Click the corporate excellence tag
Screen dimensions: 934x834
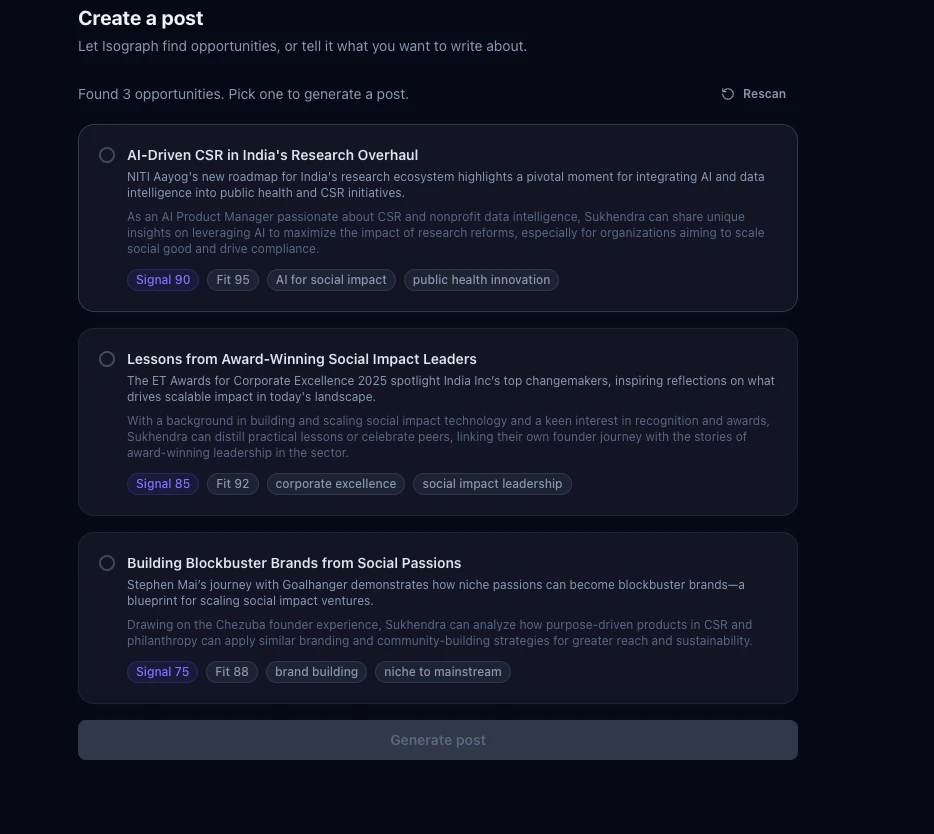coord(336,484)
